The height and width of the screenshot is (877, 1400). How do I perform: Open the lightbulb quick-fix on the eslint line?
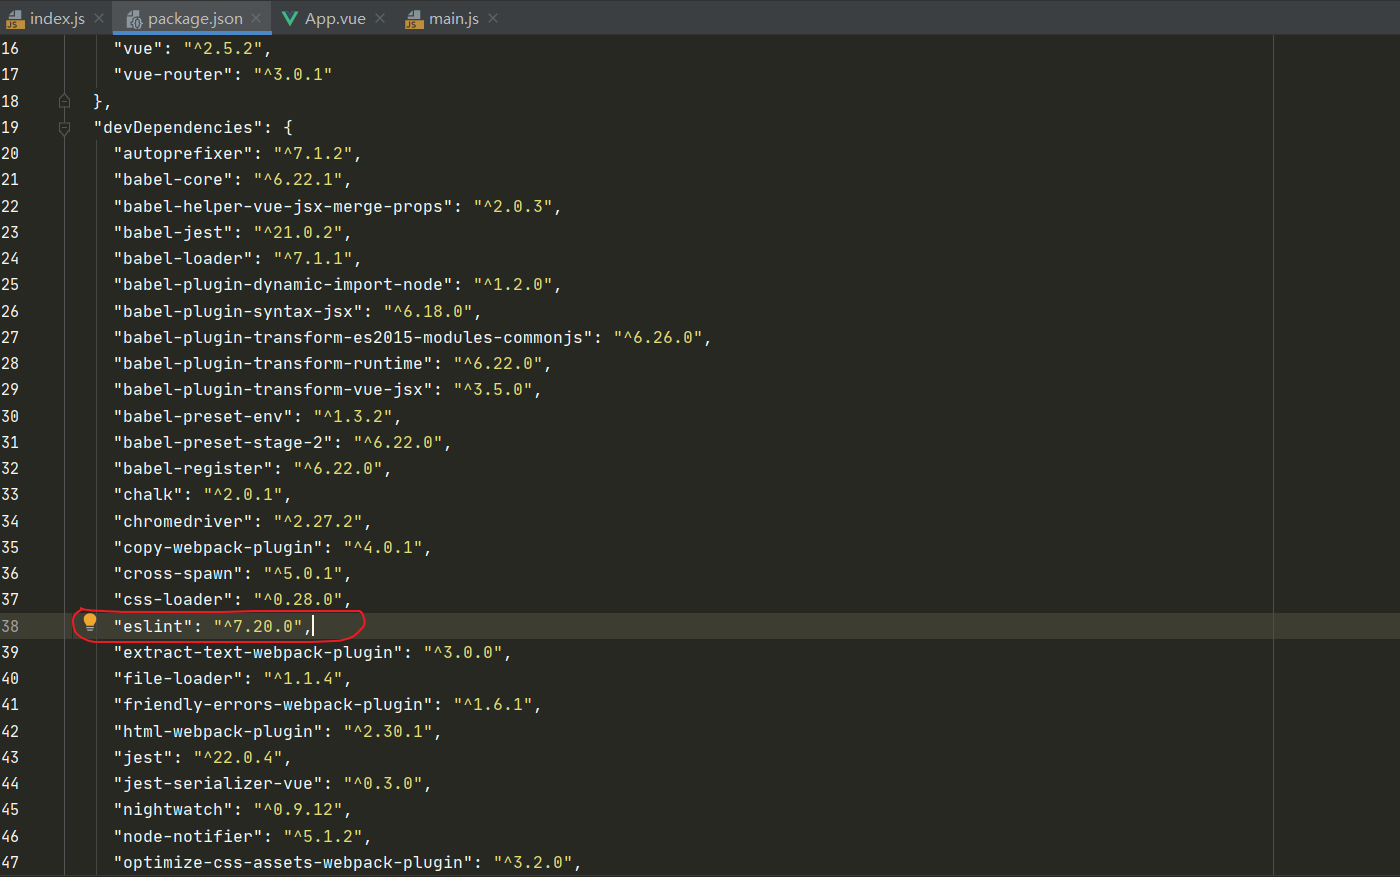tap(90, 623)
